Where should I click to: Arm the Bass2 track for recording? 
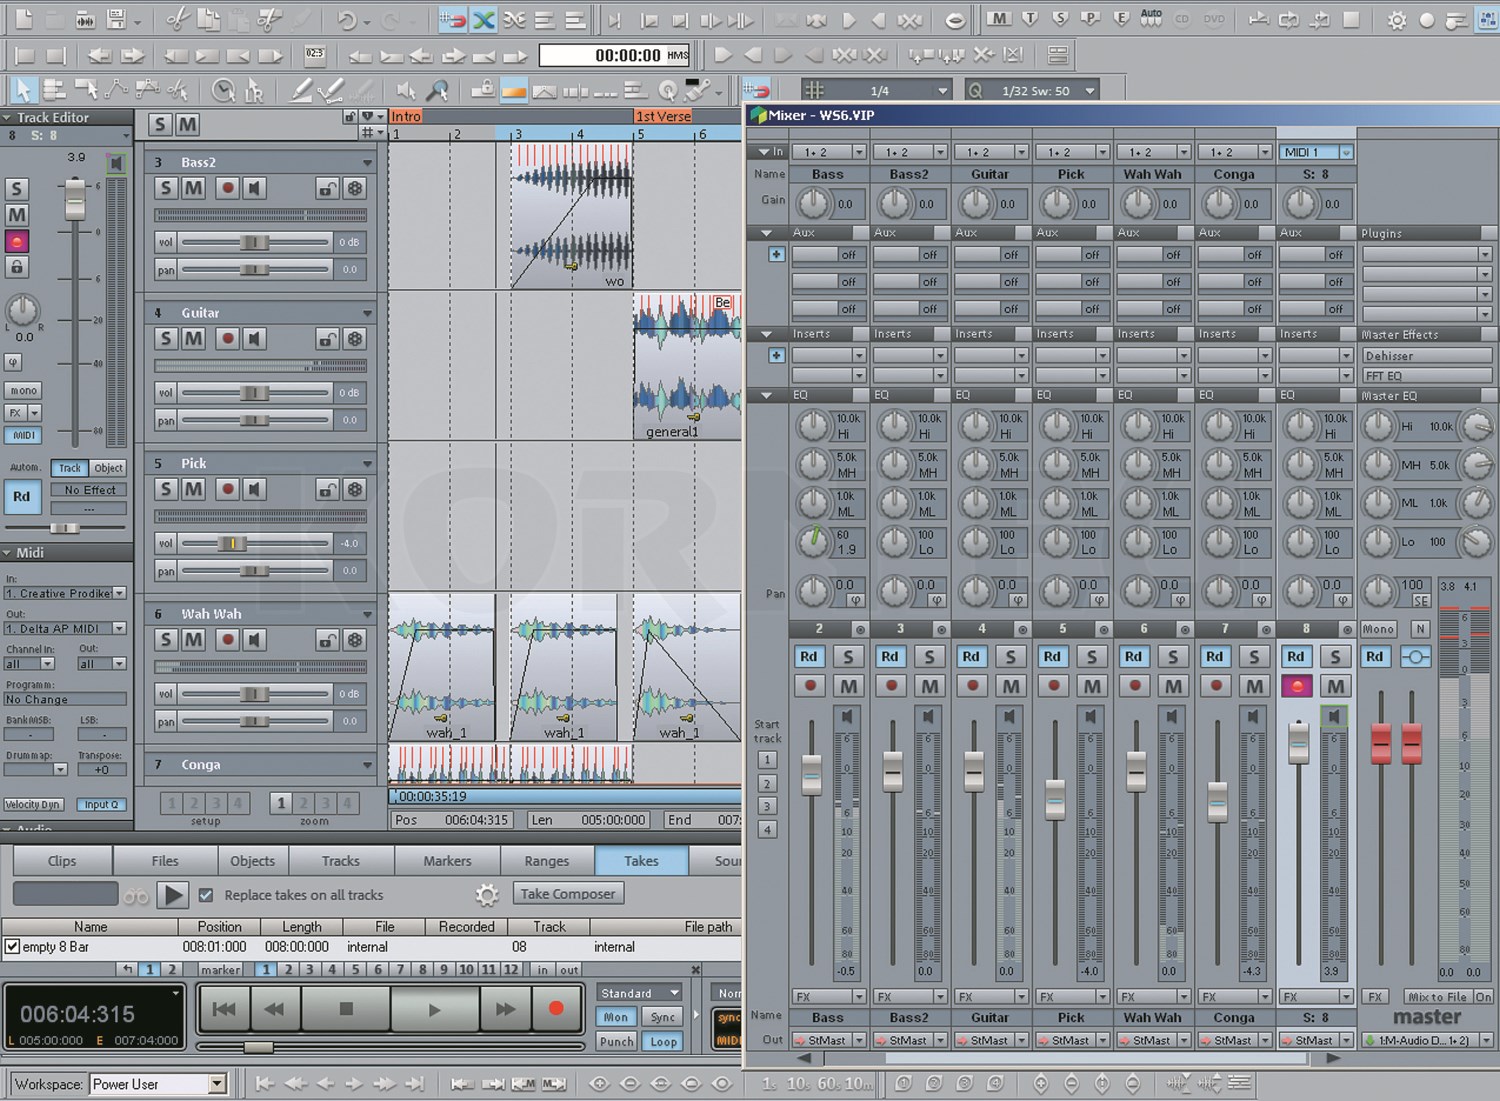click(x=228, y=188)
